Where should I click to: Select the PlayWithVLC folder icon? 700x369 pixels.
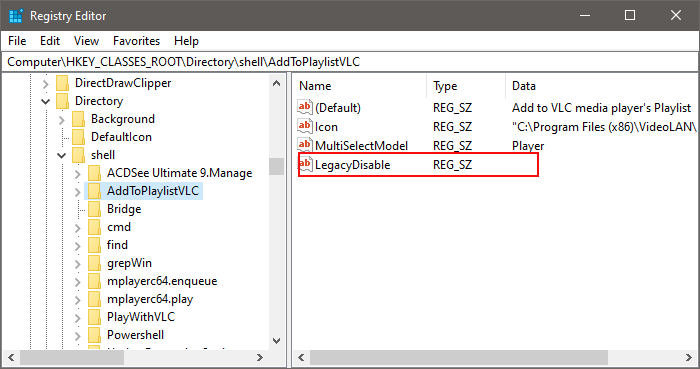[x=95, y=317]
